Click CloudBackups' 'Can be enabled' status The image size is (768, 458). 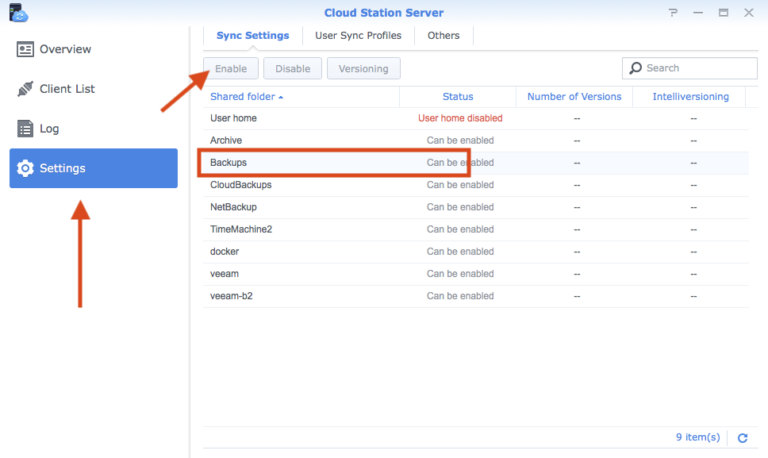(x=460, y=185)
